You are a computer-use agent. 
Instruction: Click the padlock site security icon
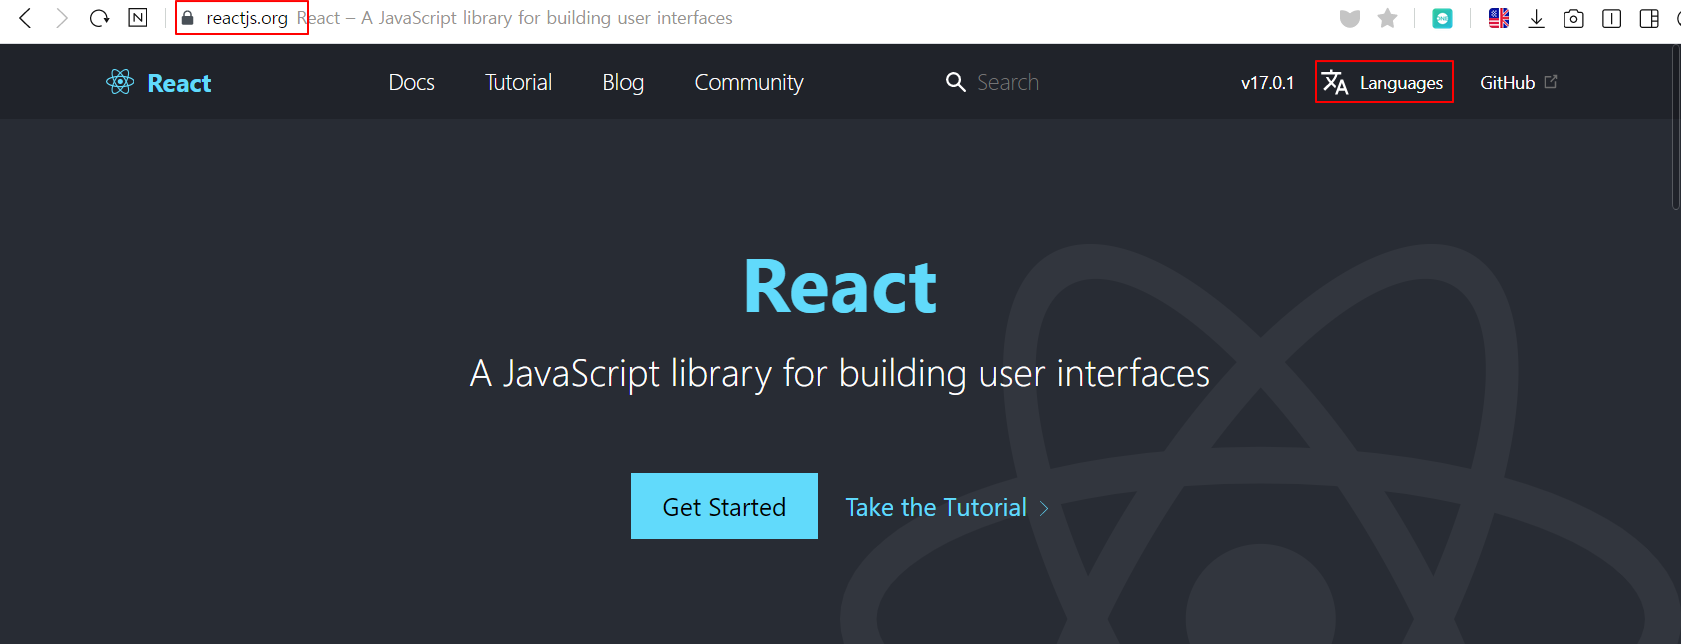pyautogui.click(x=187, y=18)
